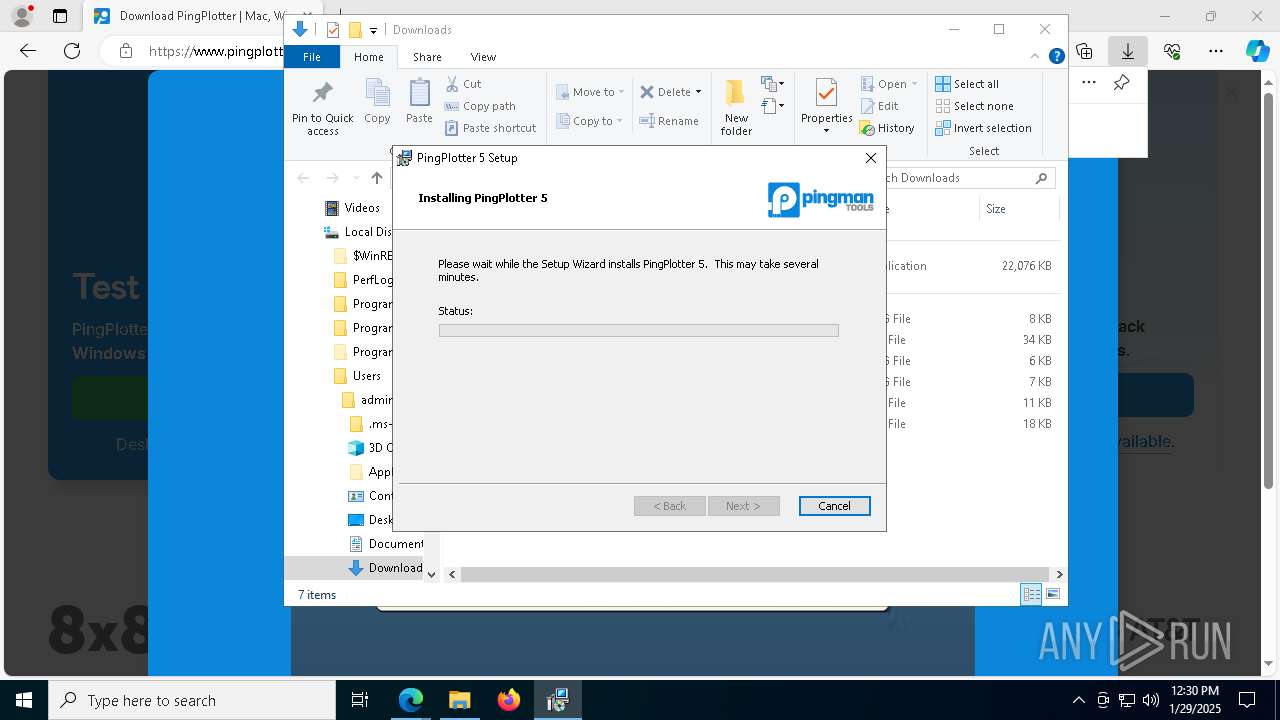This screenshot has height=720, width=1280.
Task: Create a New folder from ribbon
Action: click(x=736, y=108)
